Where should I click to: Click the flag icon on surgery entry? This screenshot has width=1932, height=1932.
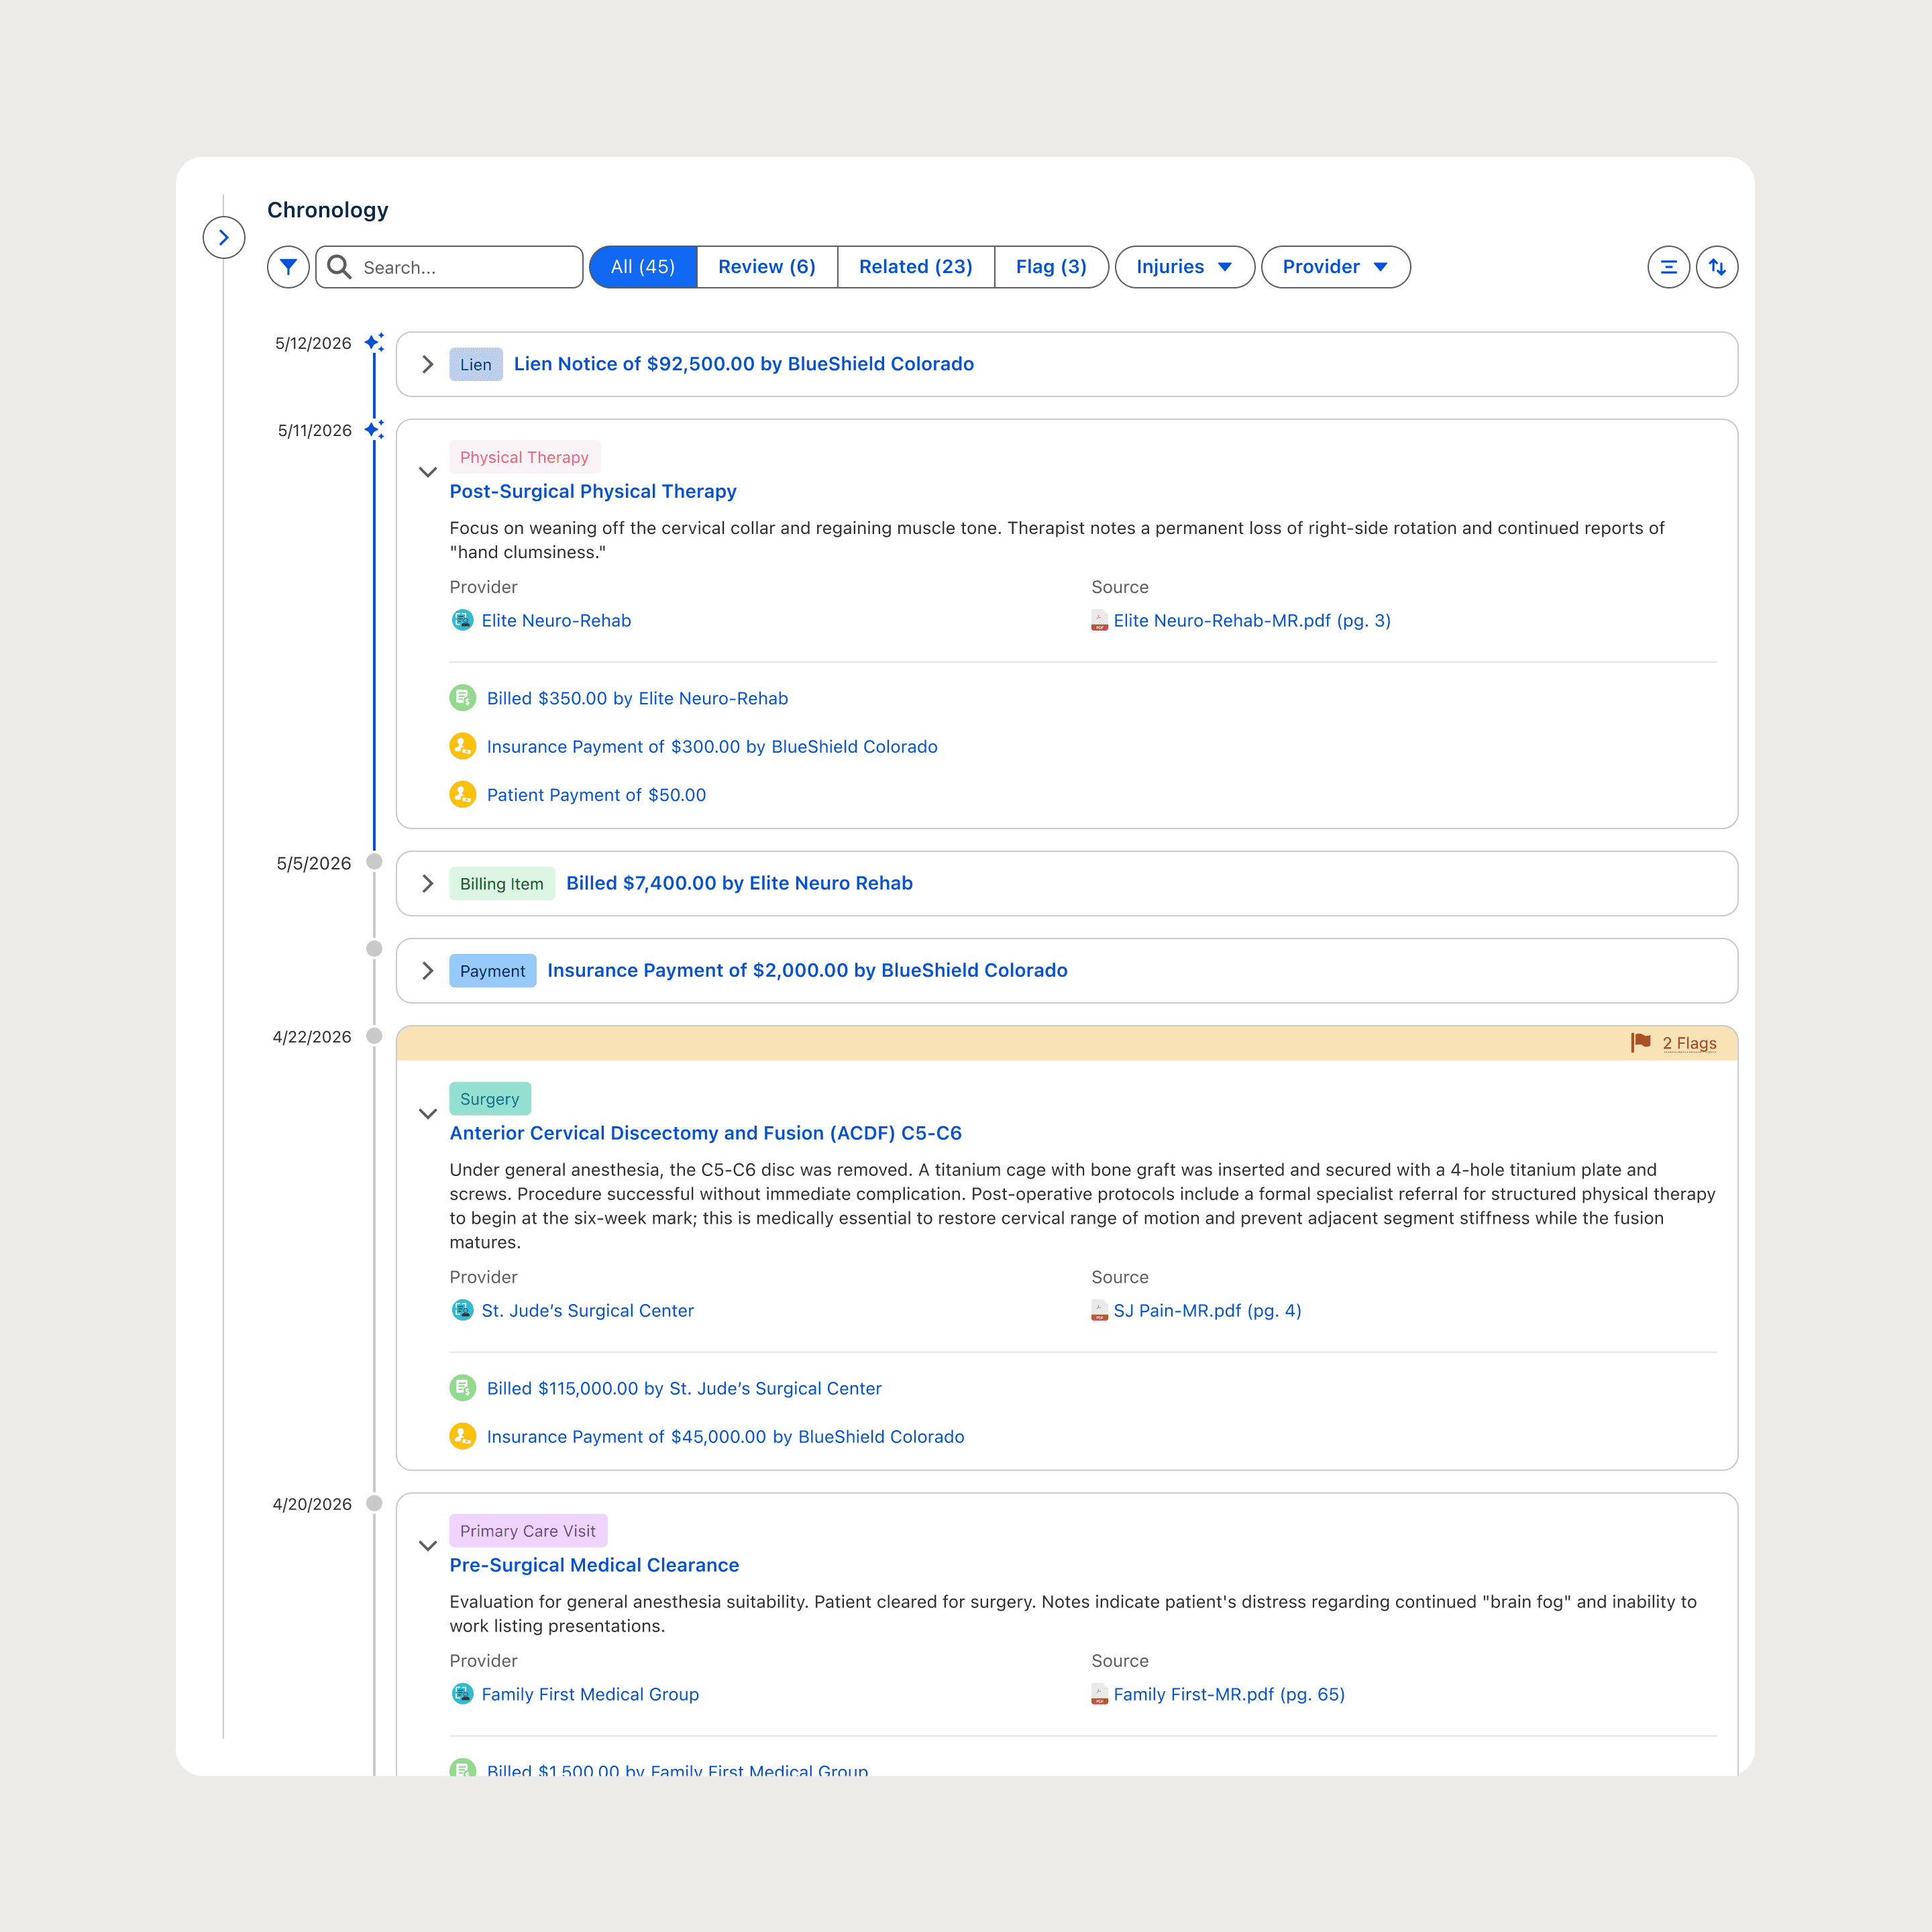coord(1640,1042)
